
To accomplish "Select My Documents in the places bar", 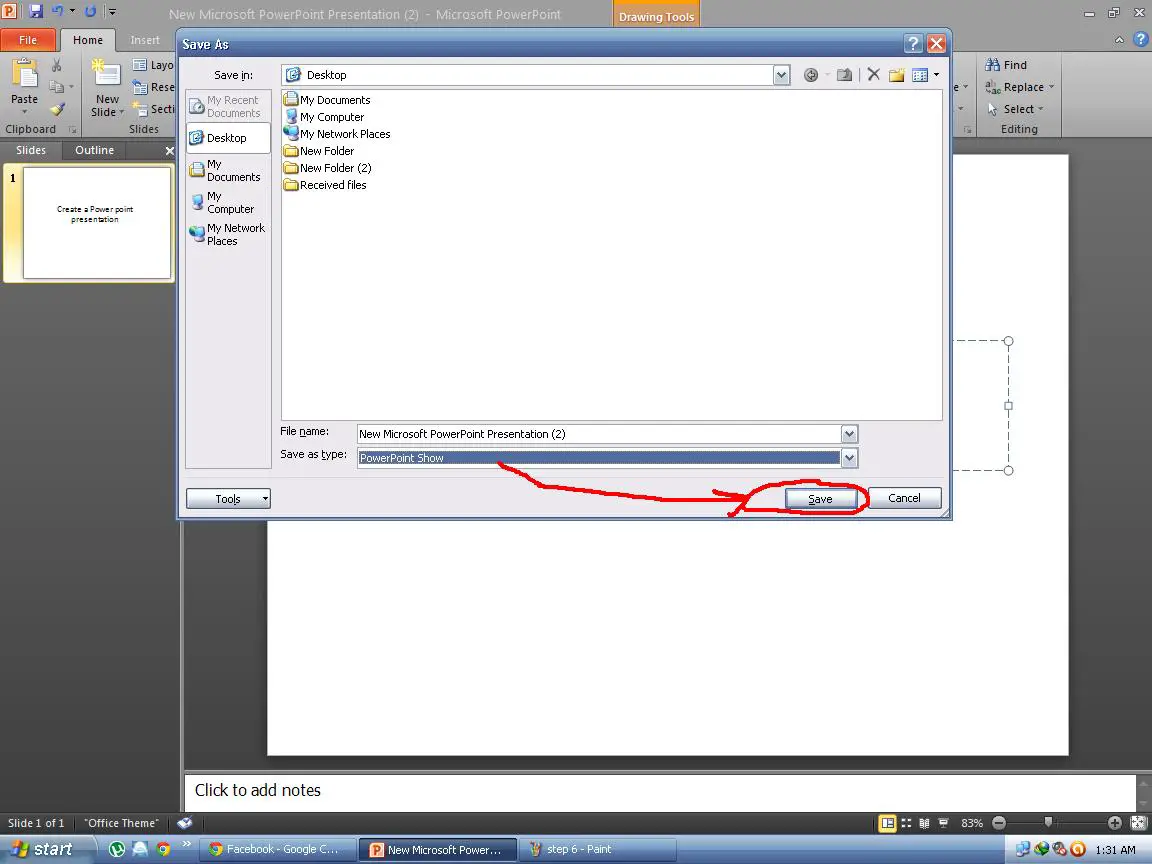I will [228, 170].
